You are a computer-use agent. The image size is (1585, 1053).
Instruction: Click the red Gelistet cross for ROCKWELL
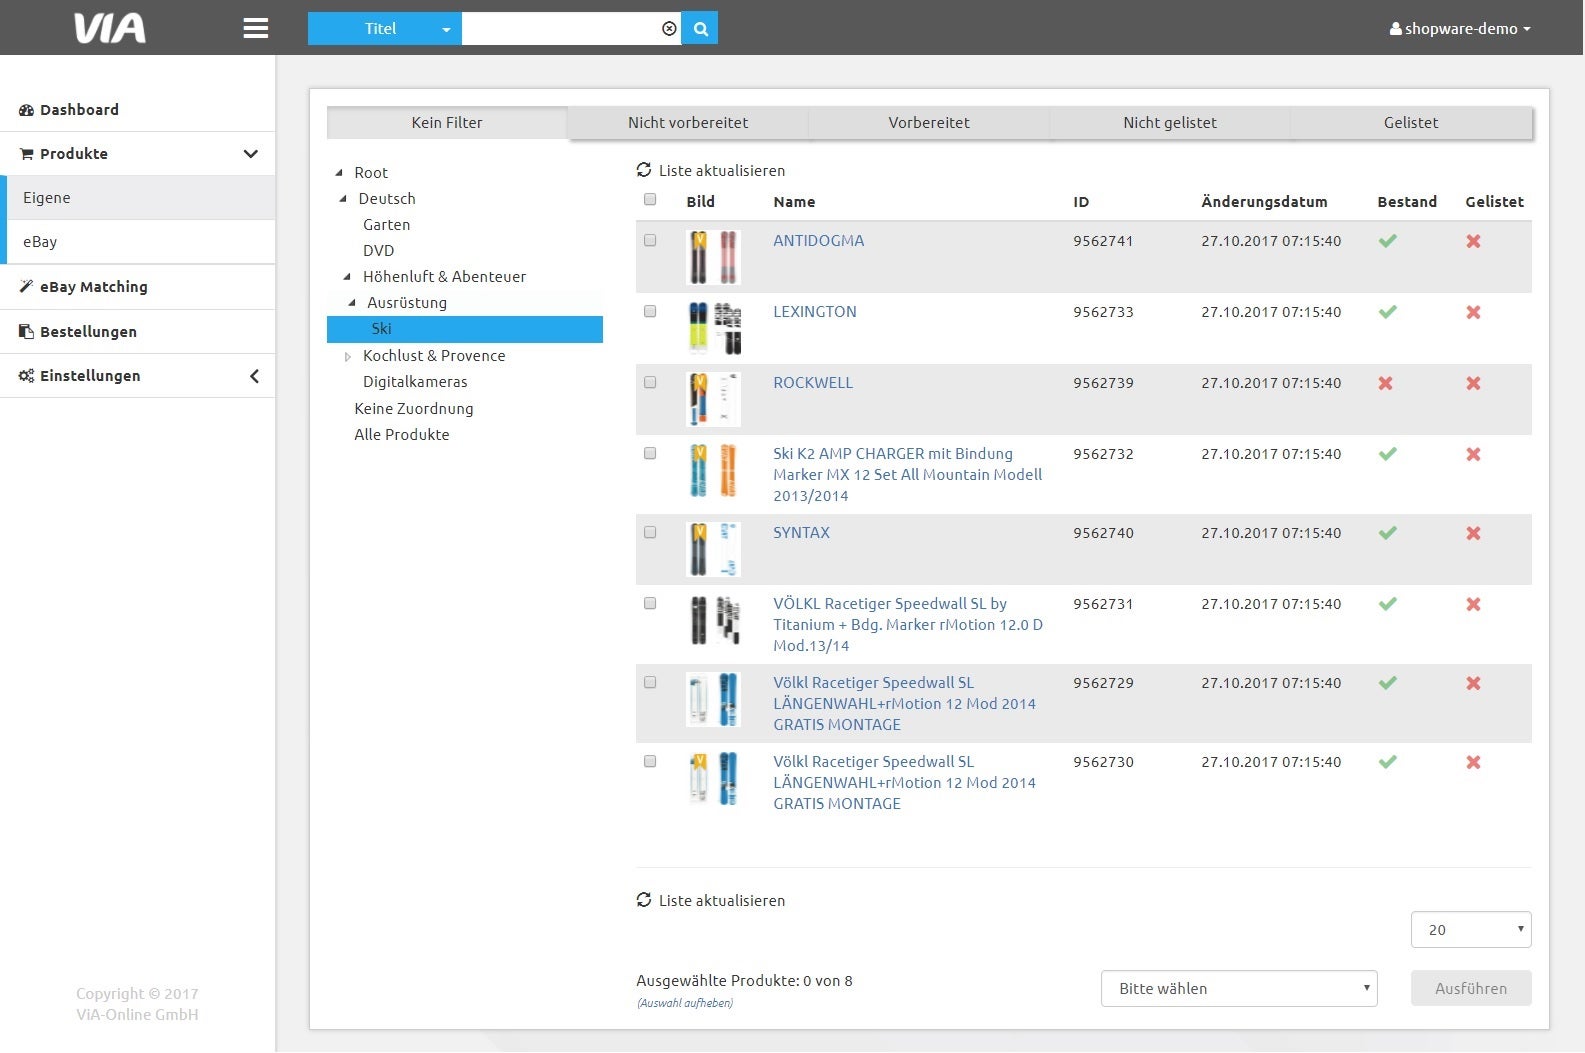coord(1473,383)
